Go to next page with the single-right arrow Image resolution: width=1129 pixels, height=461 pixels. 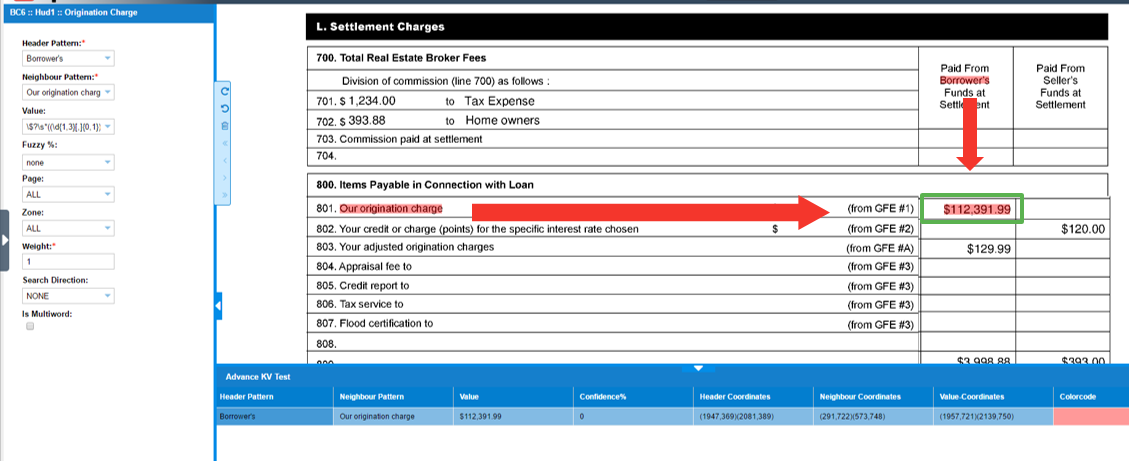click(x=225, y=177)
